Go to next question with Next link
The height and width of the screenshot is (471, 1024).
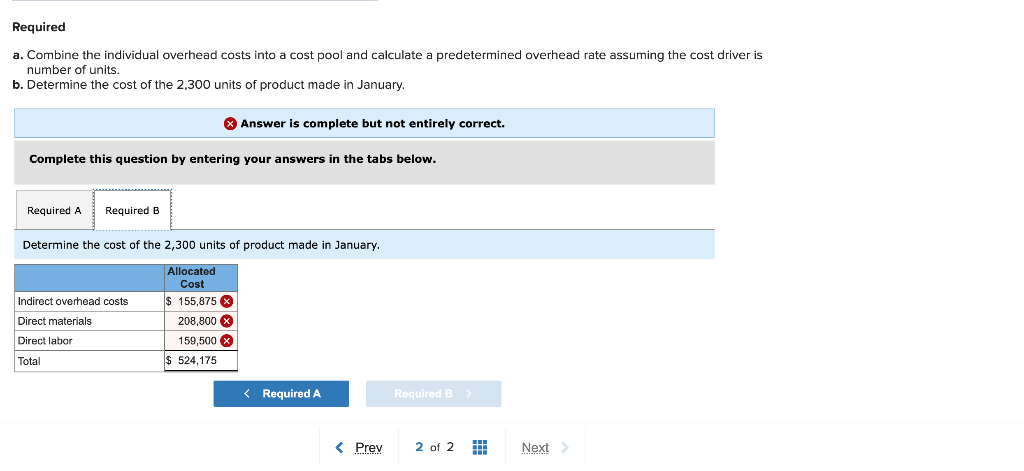point(535,447)
